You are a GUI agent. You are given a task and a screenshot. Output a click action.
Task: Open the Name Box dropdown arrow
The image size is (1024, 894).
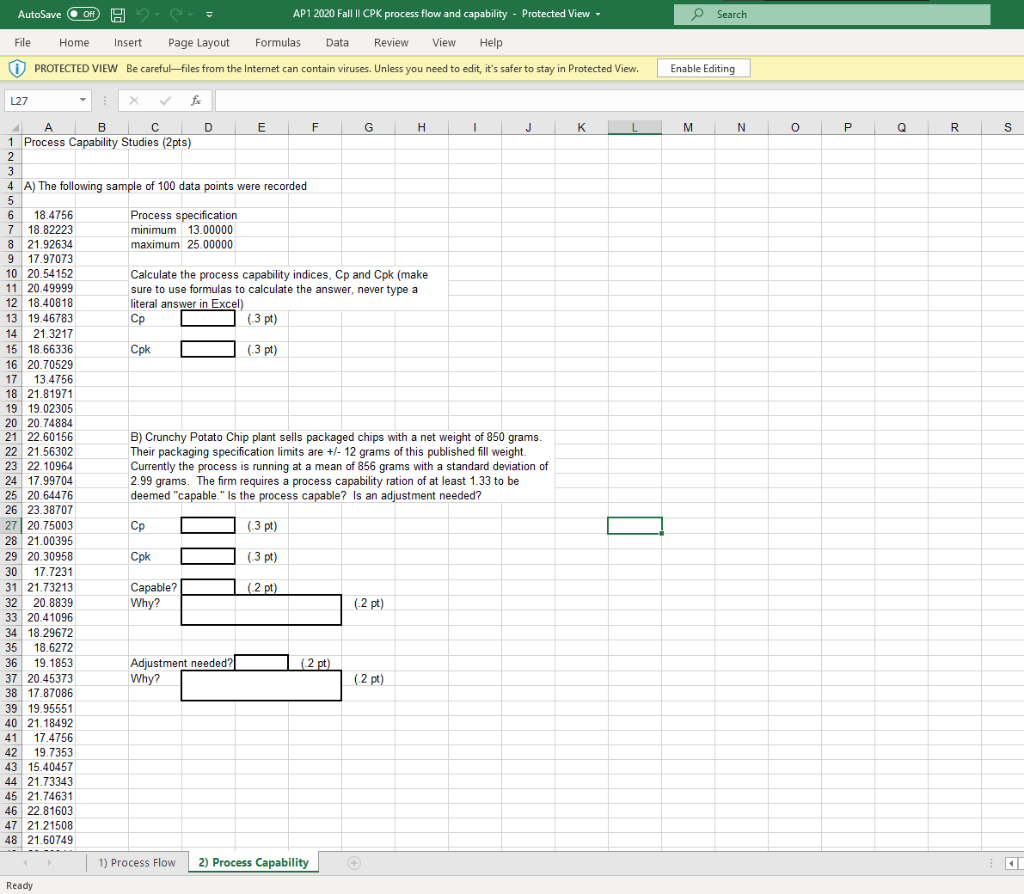[x=81, y=100]
